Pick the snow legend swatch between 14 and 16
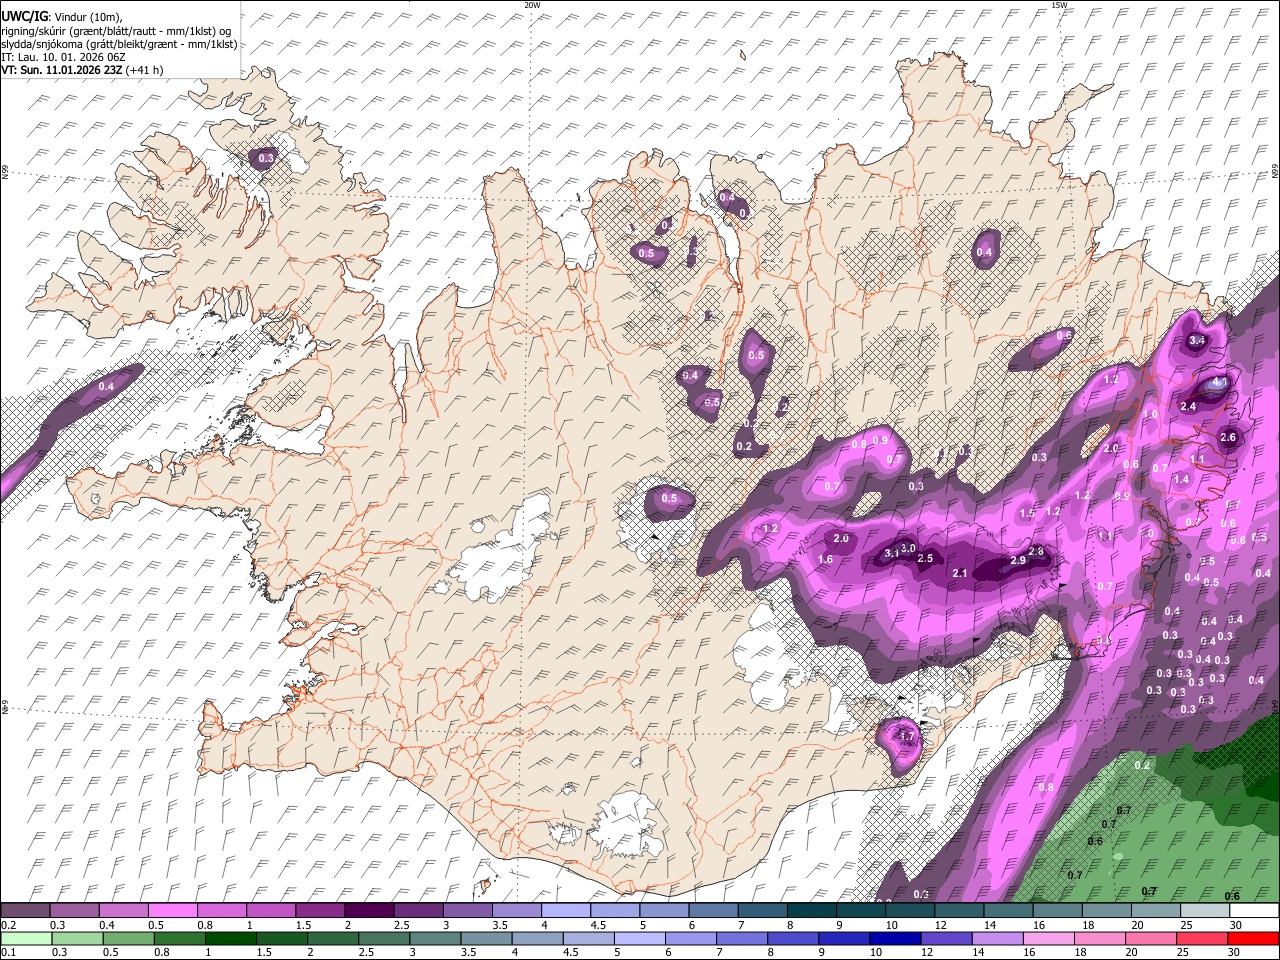This screenshot has width=1280, height=960. pos(1009,911)
